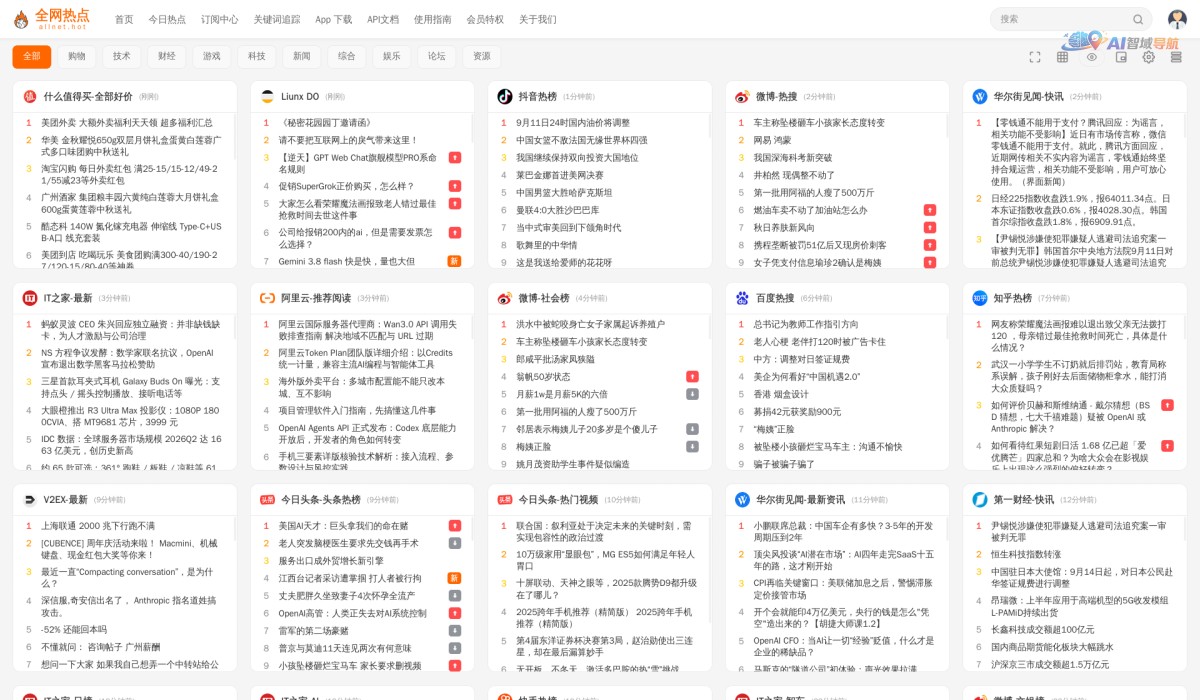The width and height of the screenshot is (1200, 700).
Task: Click the 第一财经-快讯 card icon
Action: 980,499
